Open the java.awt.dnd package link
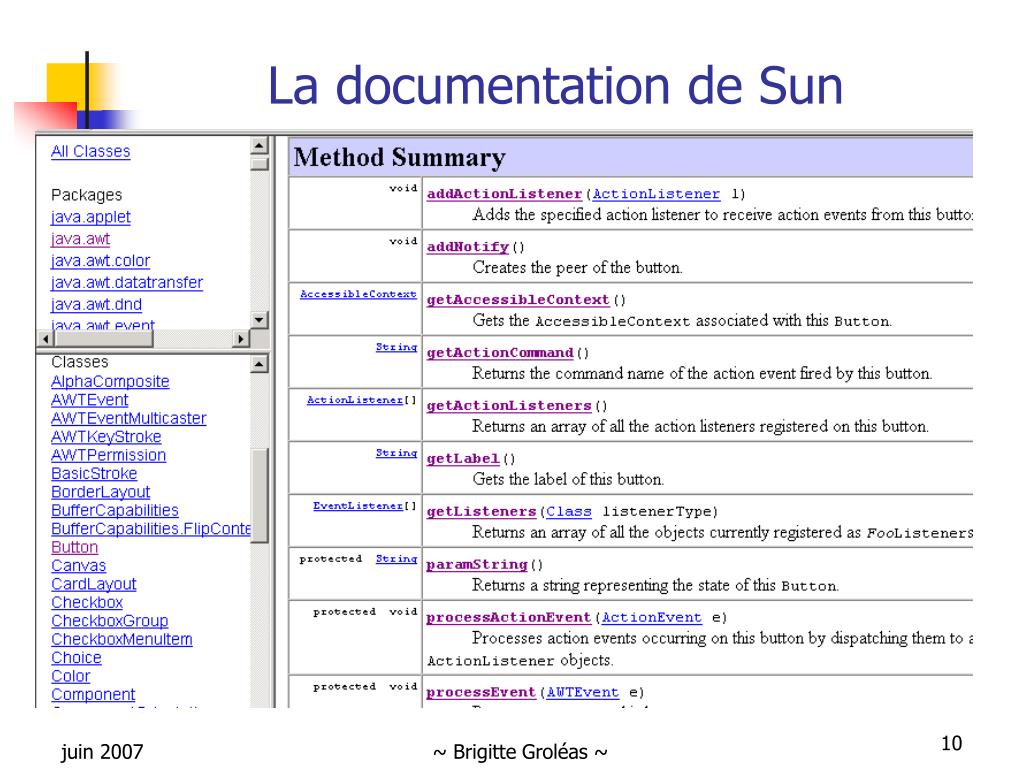The width and height of the screenshot is (1024, 768). point(96,304)
